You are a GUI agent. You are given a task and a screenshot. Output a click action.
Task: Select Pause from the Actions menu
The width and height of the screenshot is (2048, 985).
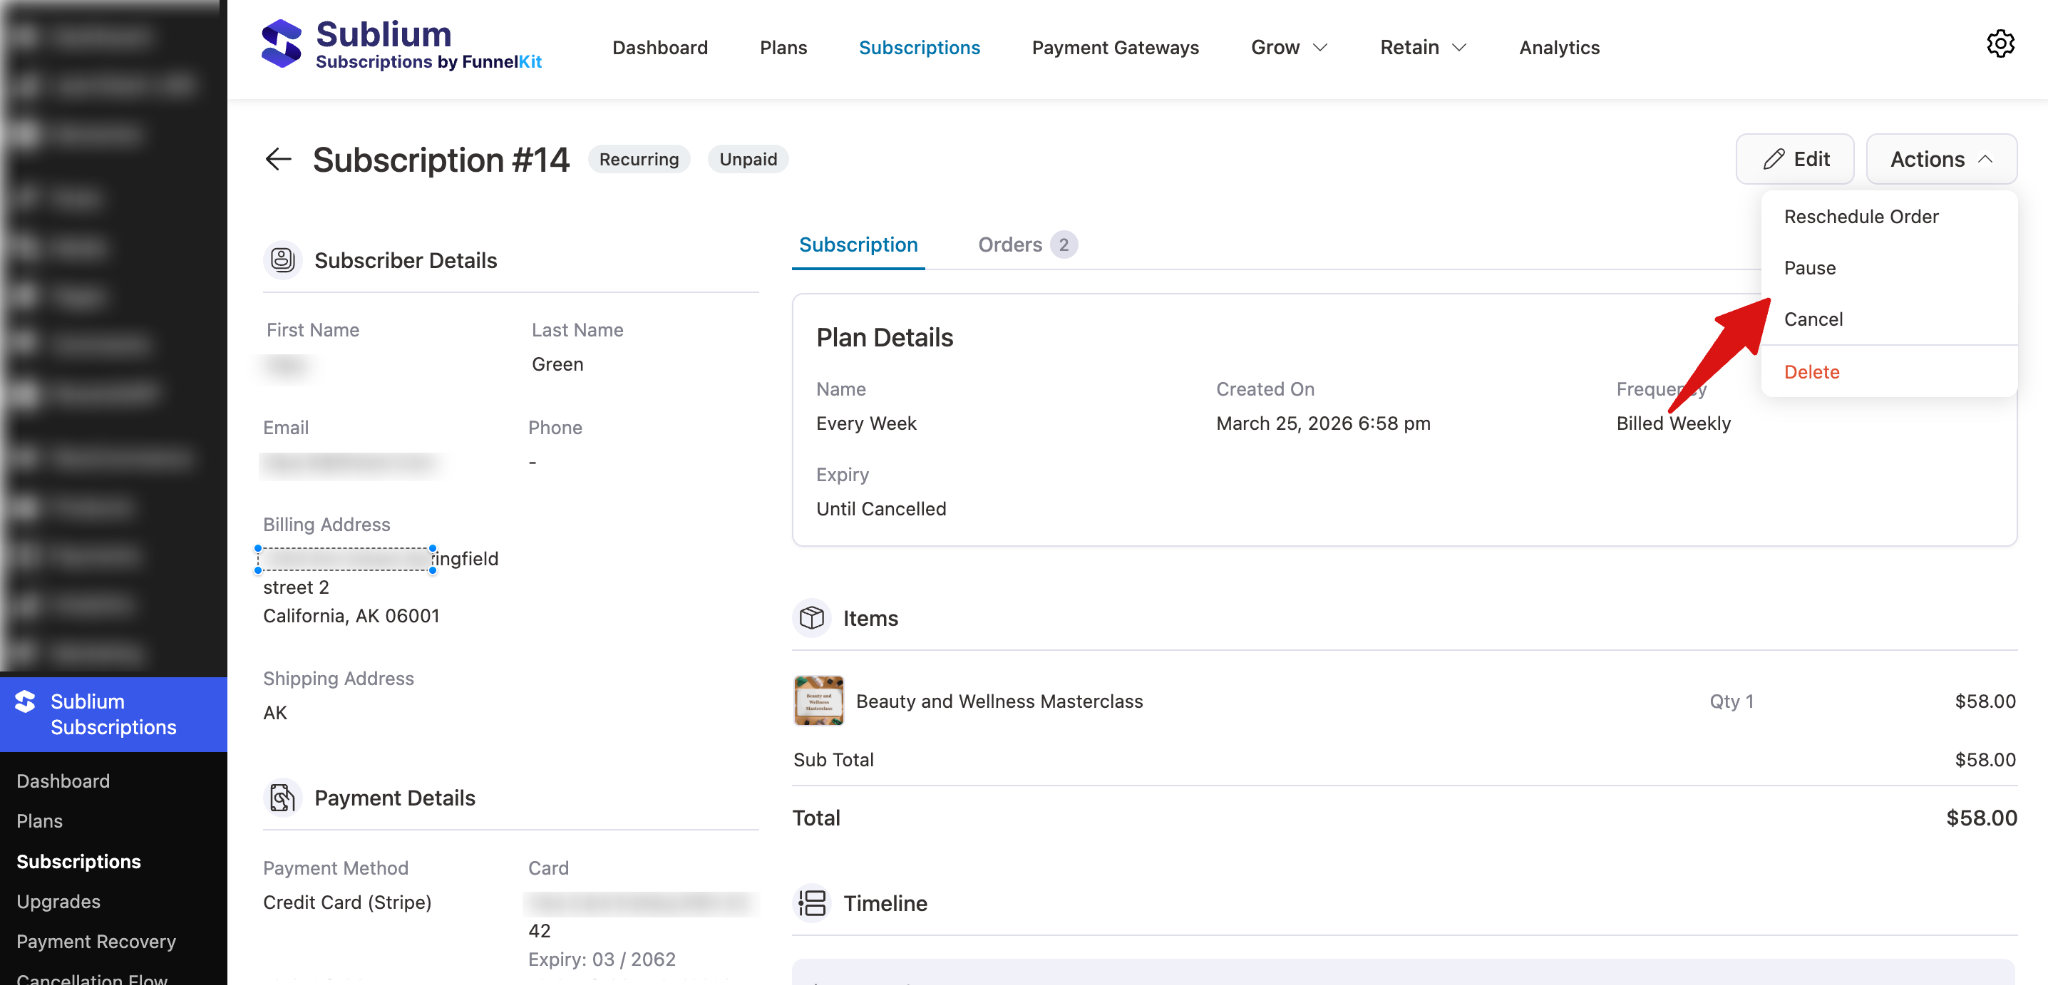pyautogui.click(x=1810, y=267)
